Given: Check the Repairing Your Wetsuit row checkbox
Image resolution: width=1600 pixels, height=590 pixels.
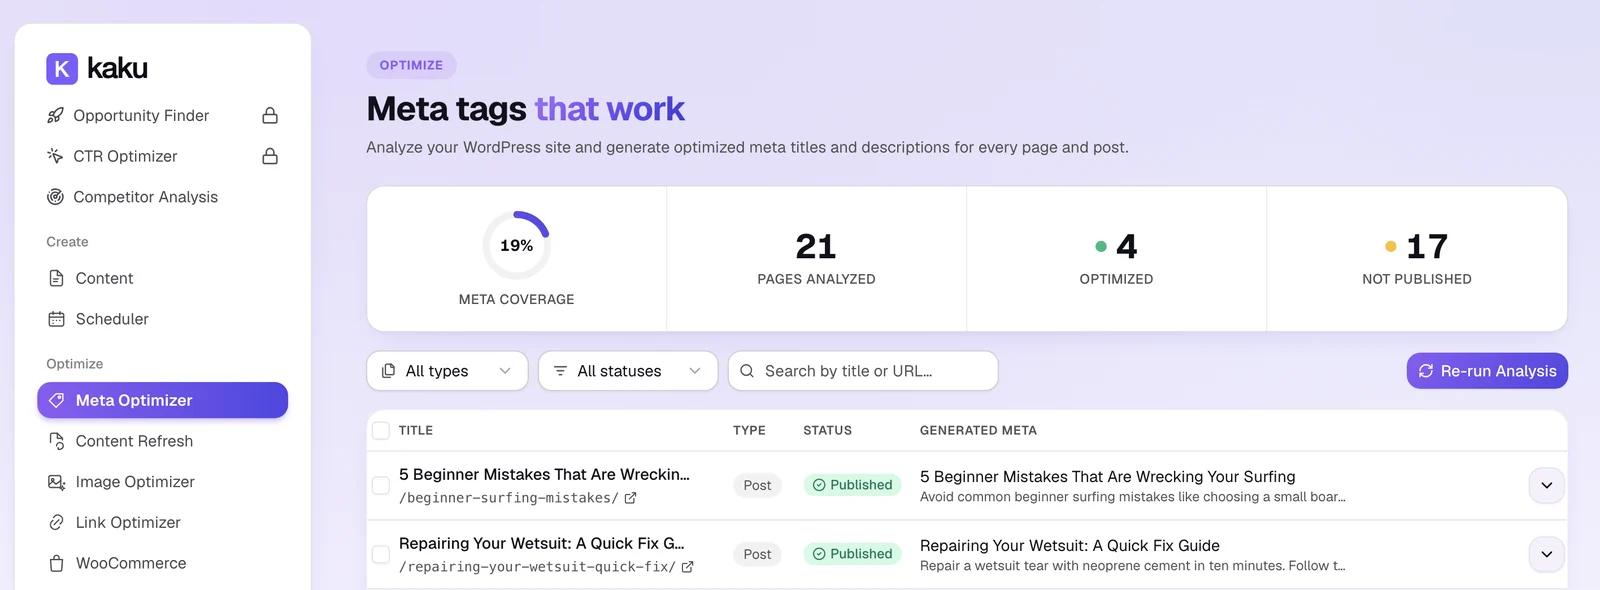Looking at the screenshot, I should click(381, 554).
